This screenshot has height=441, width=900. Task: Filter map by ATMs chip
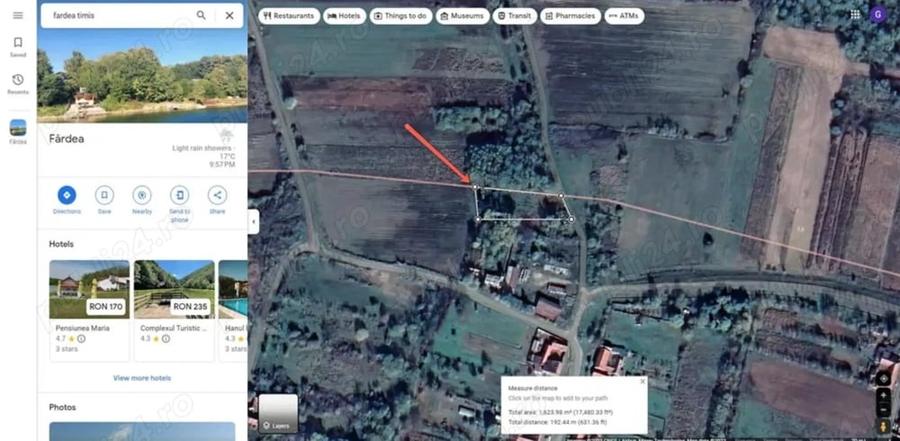point(624,16)
